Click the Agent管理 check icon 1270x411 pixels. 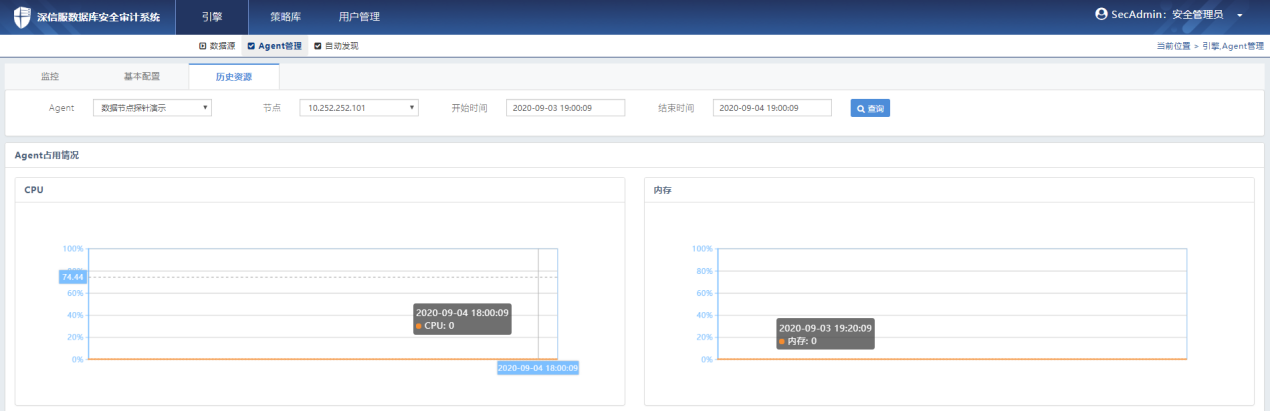click(251, 46)
